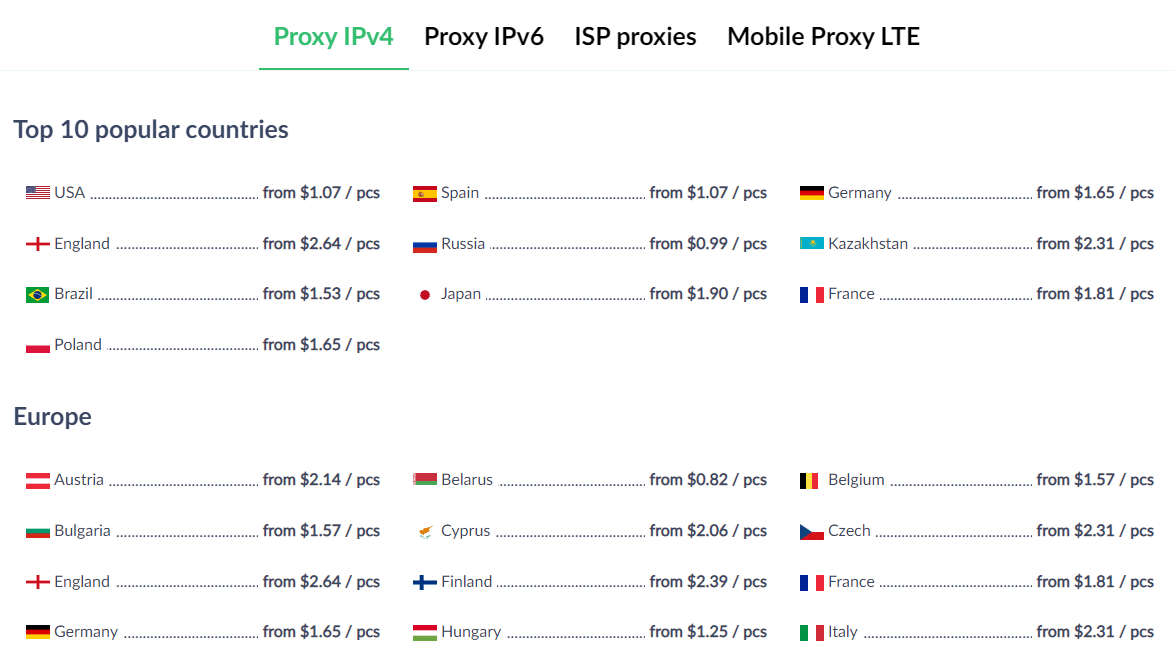Screen dimensions: 1174x662
Task: Click the Finland flag icon
Action: pyautogui.click(x=425, y=583)
